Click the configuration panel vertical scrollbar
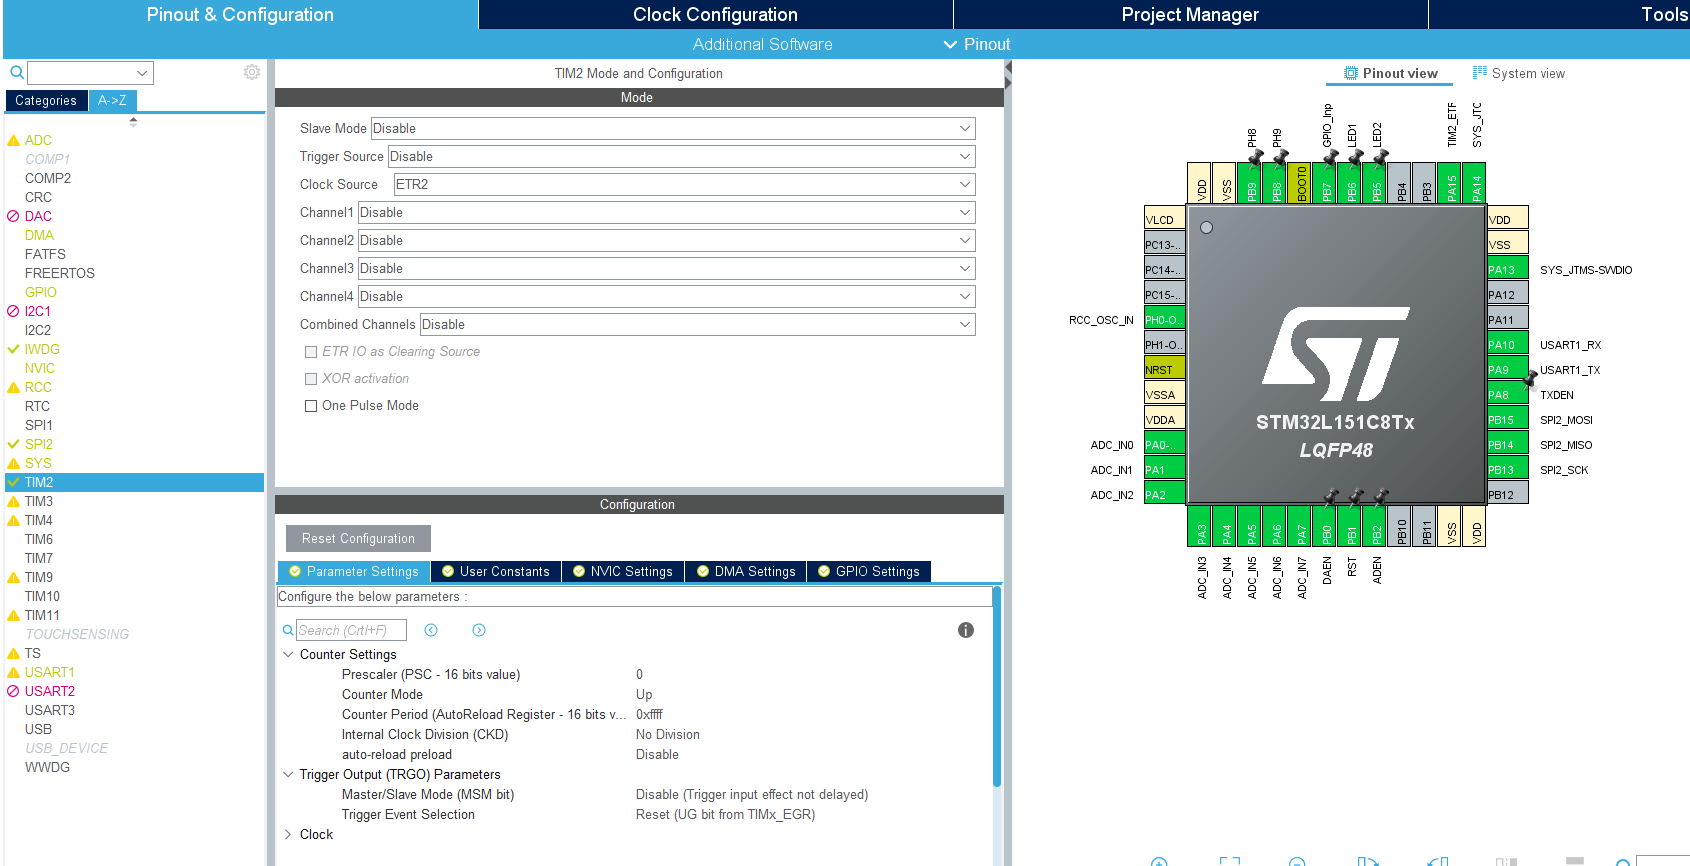The image size is (1690, 866). [997, 686]
